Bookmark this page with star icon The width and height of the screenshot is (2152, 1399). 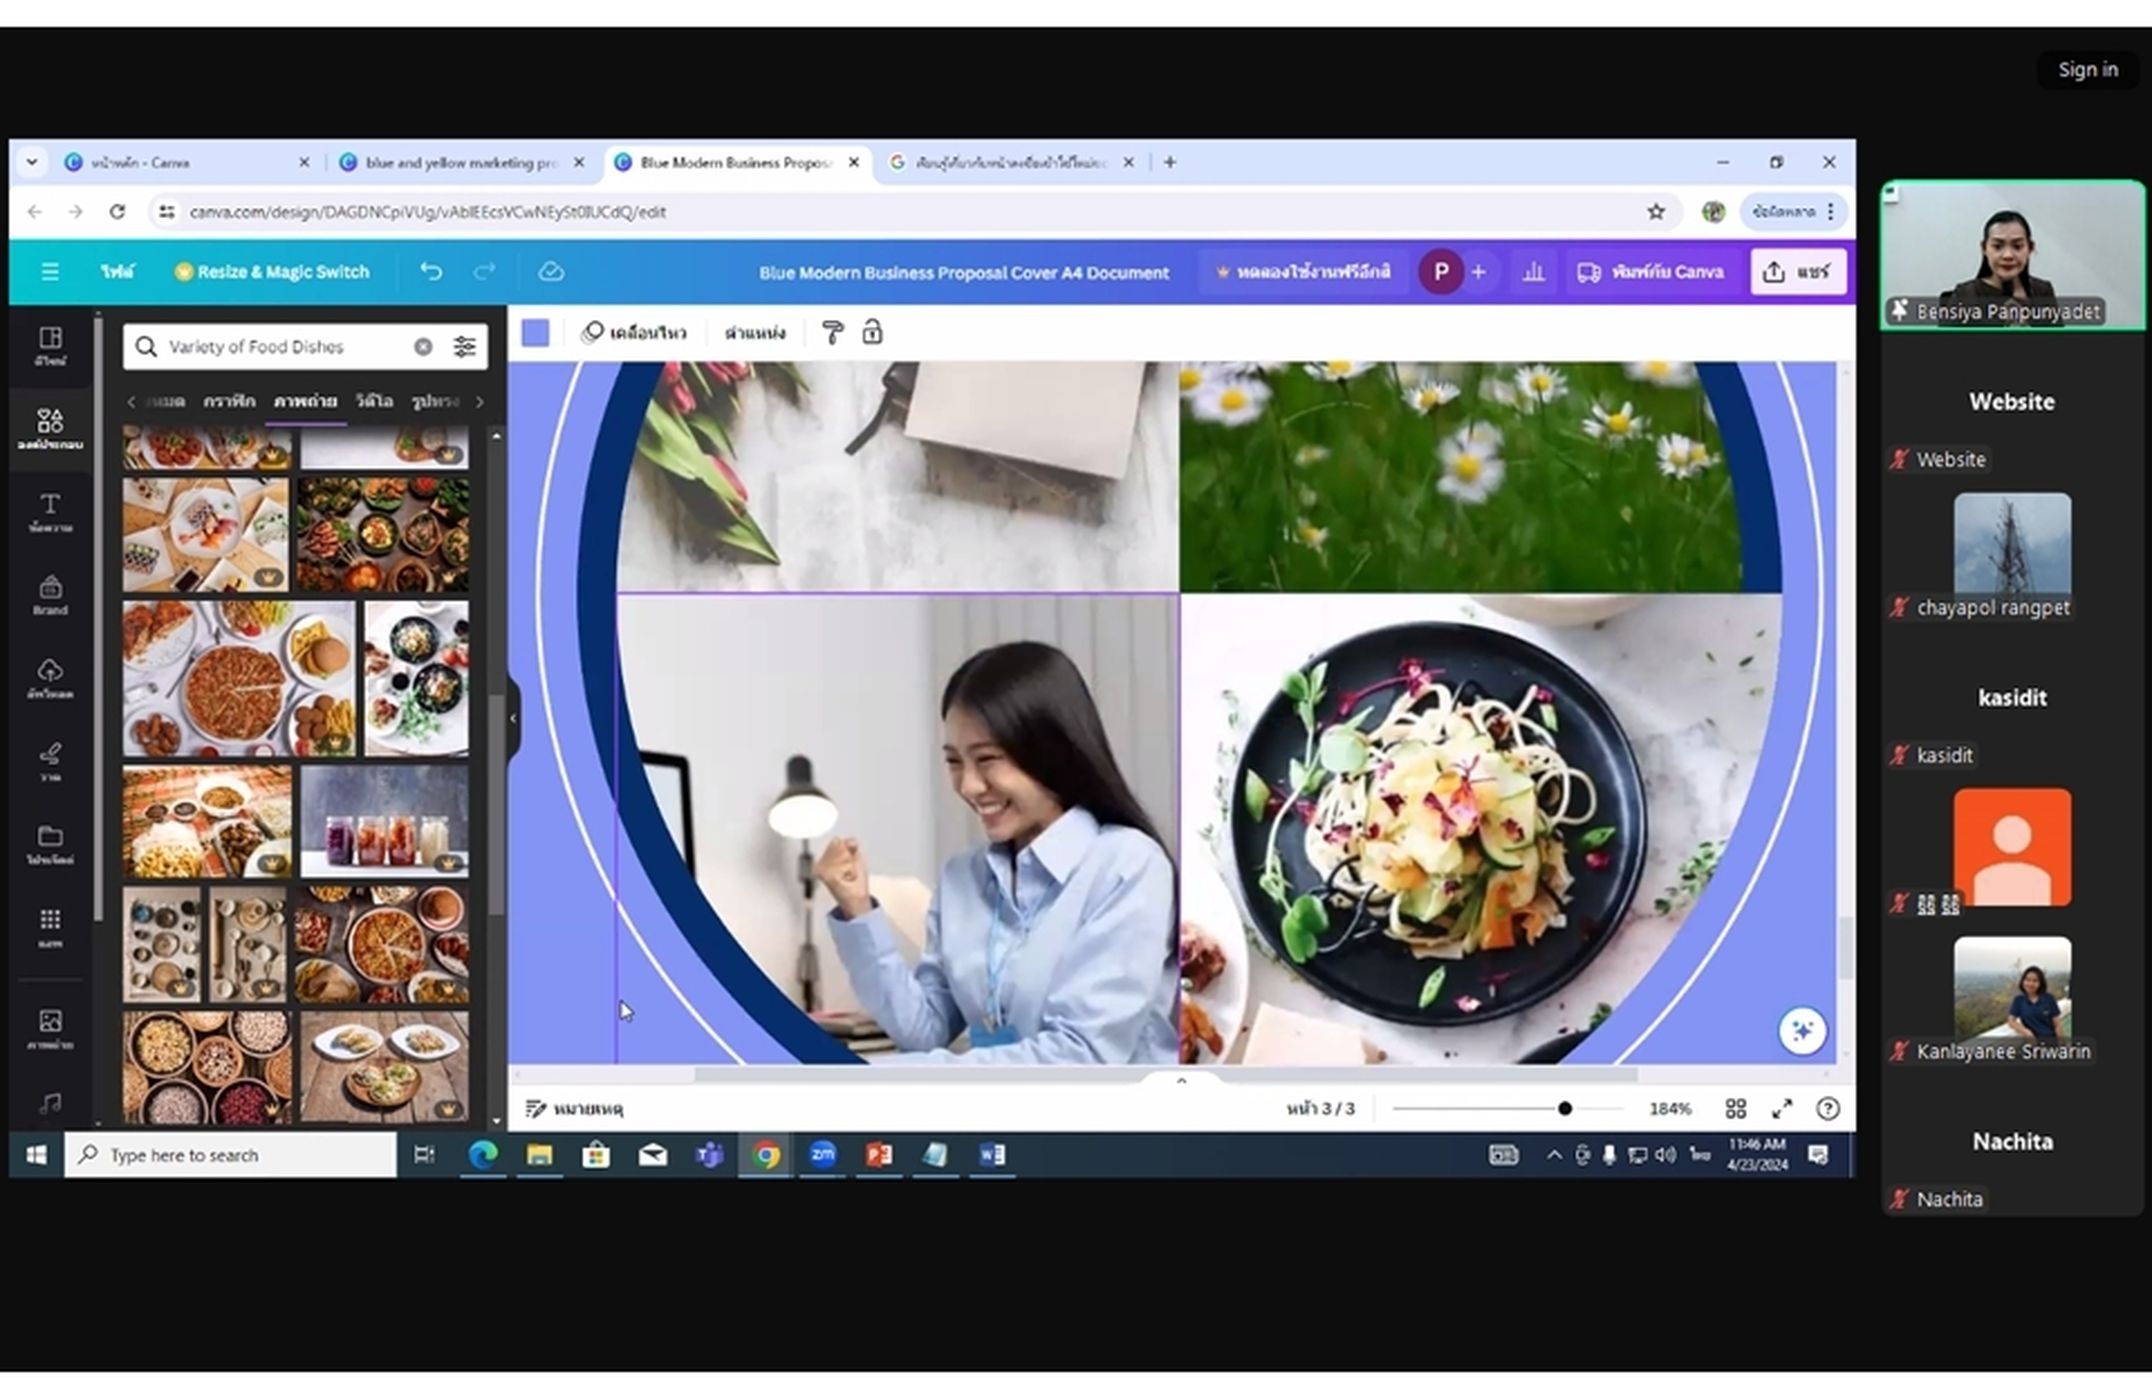click(1656, 211)
